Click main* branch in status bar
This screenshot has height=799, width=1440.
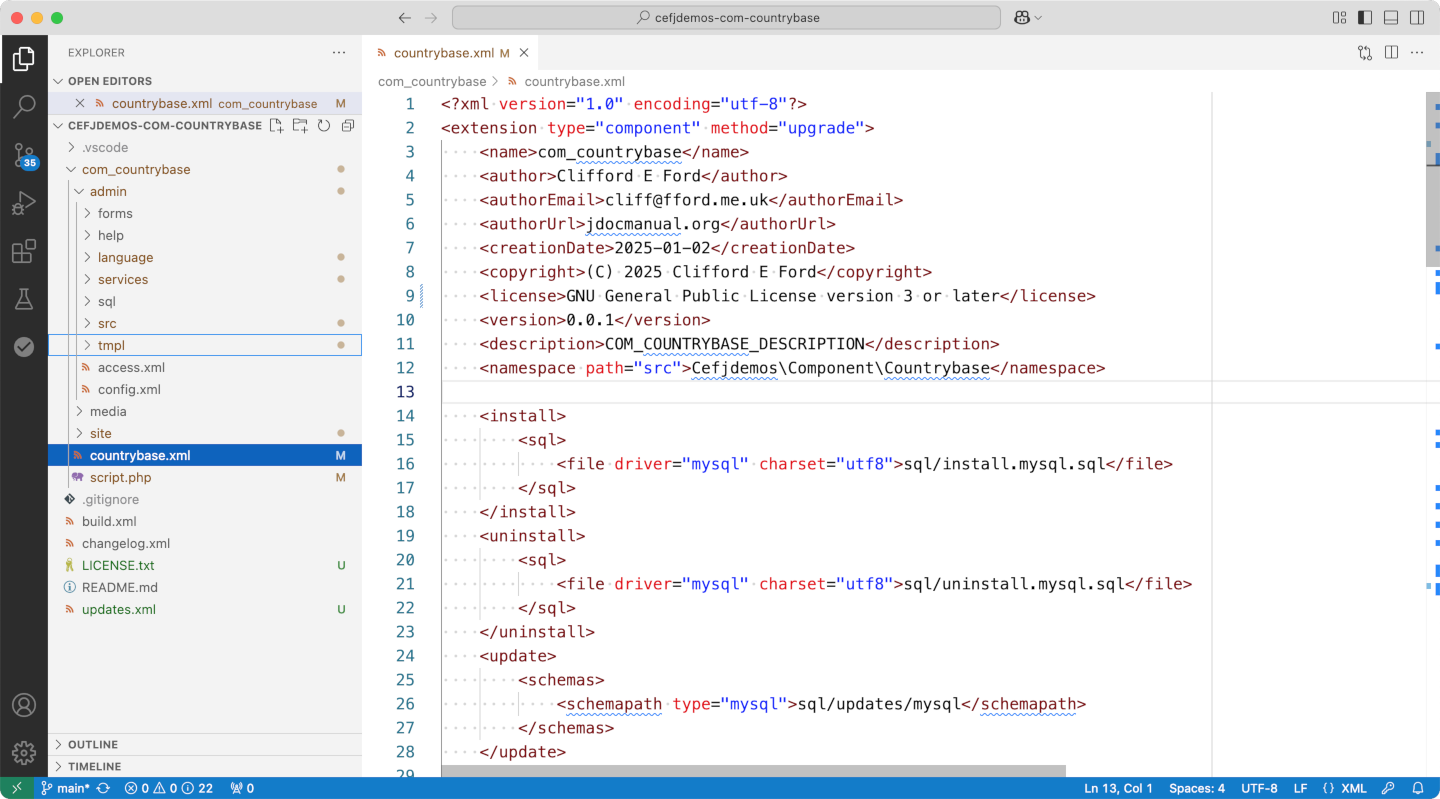click(x=65, y=788)
